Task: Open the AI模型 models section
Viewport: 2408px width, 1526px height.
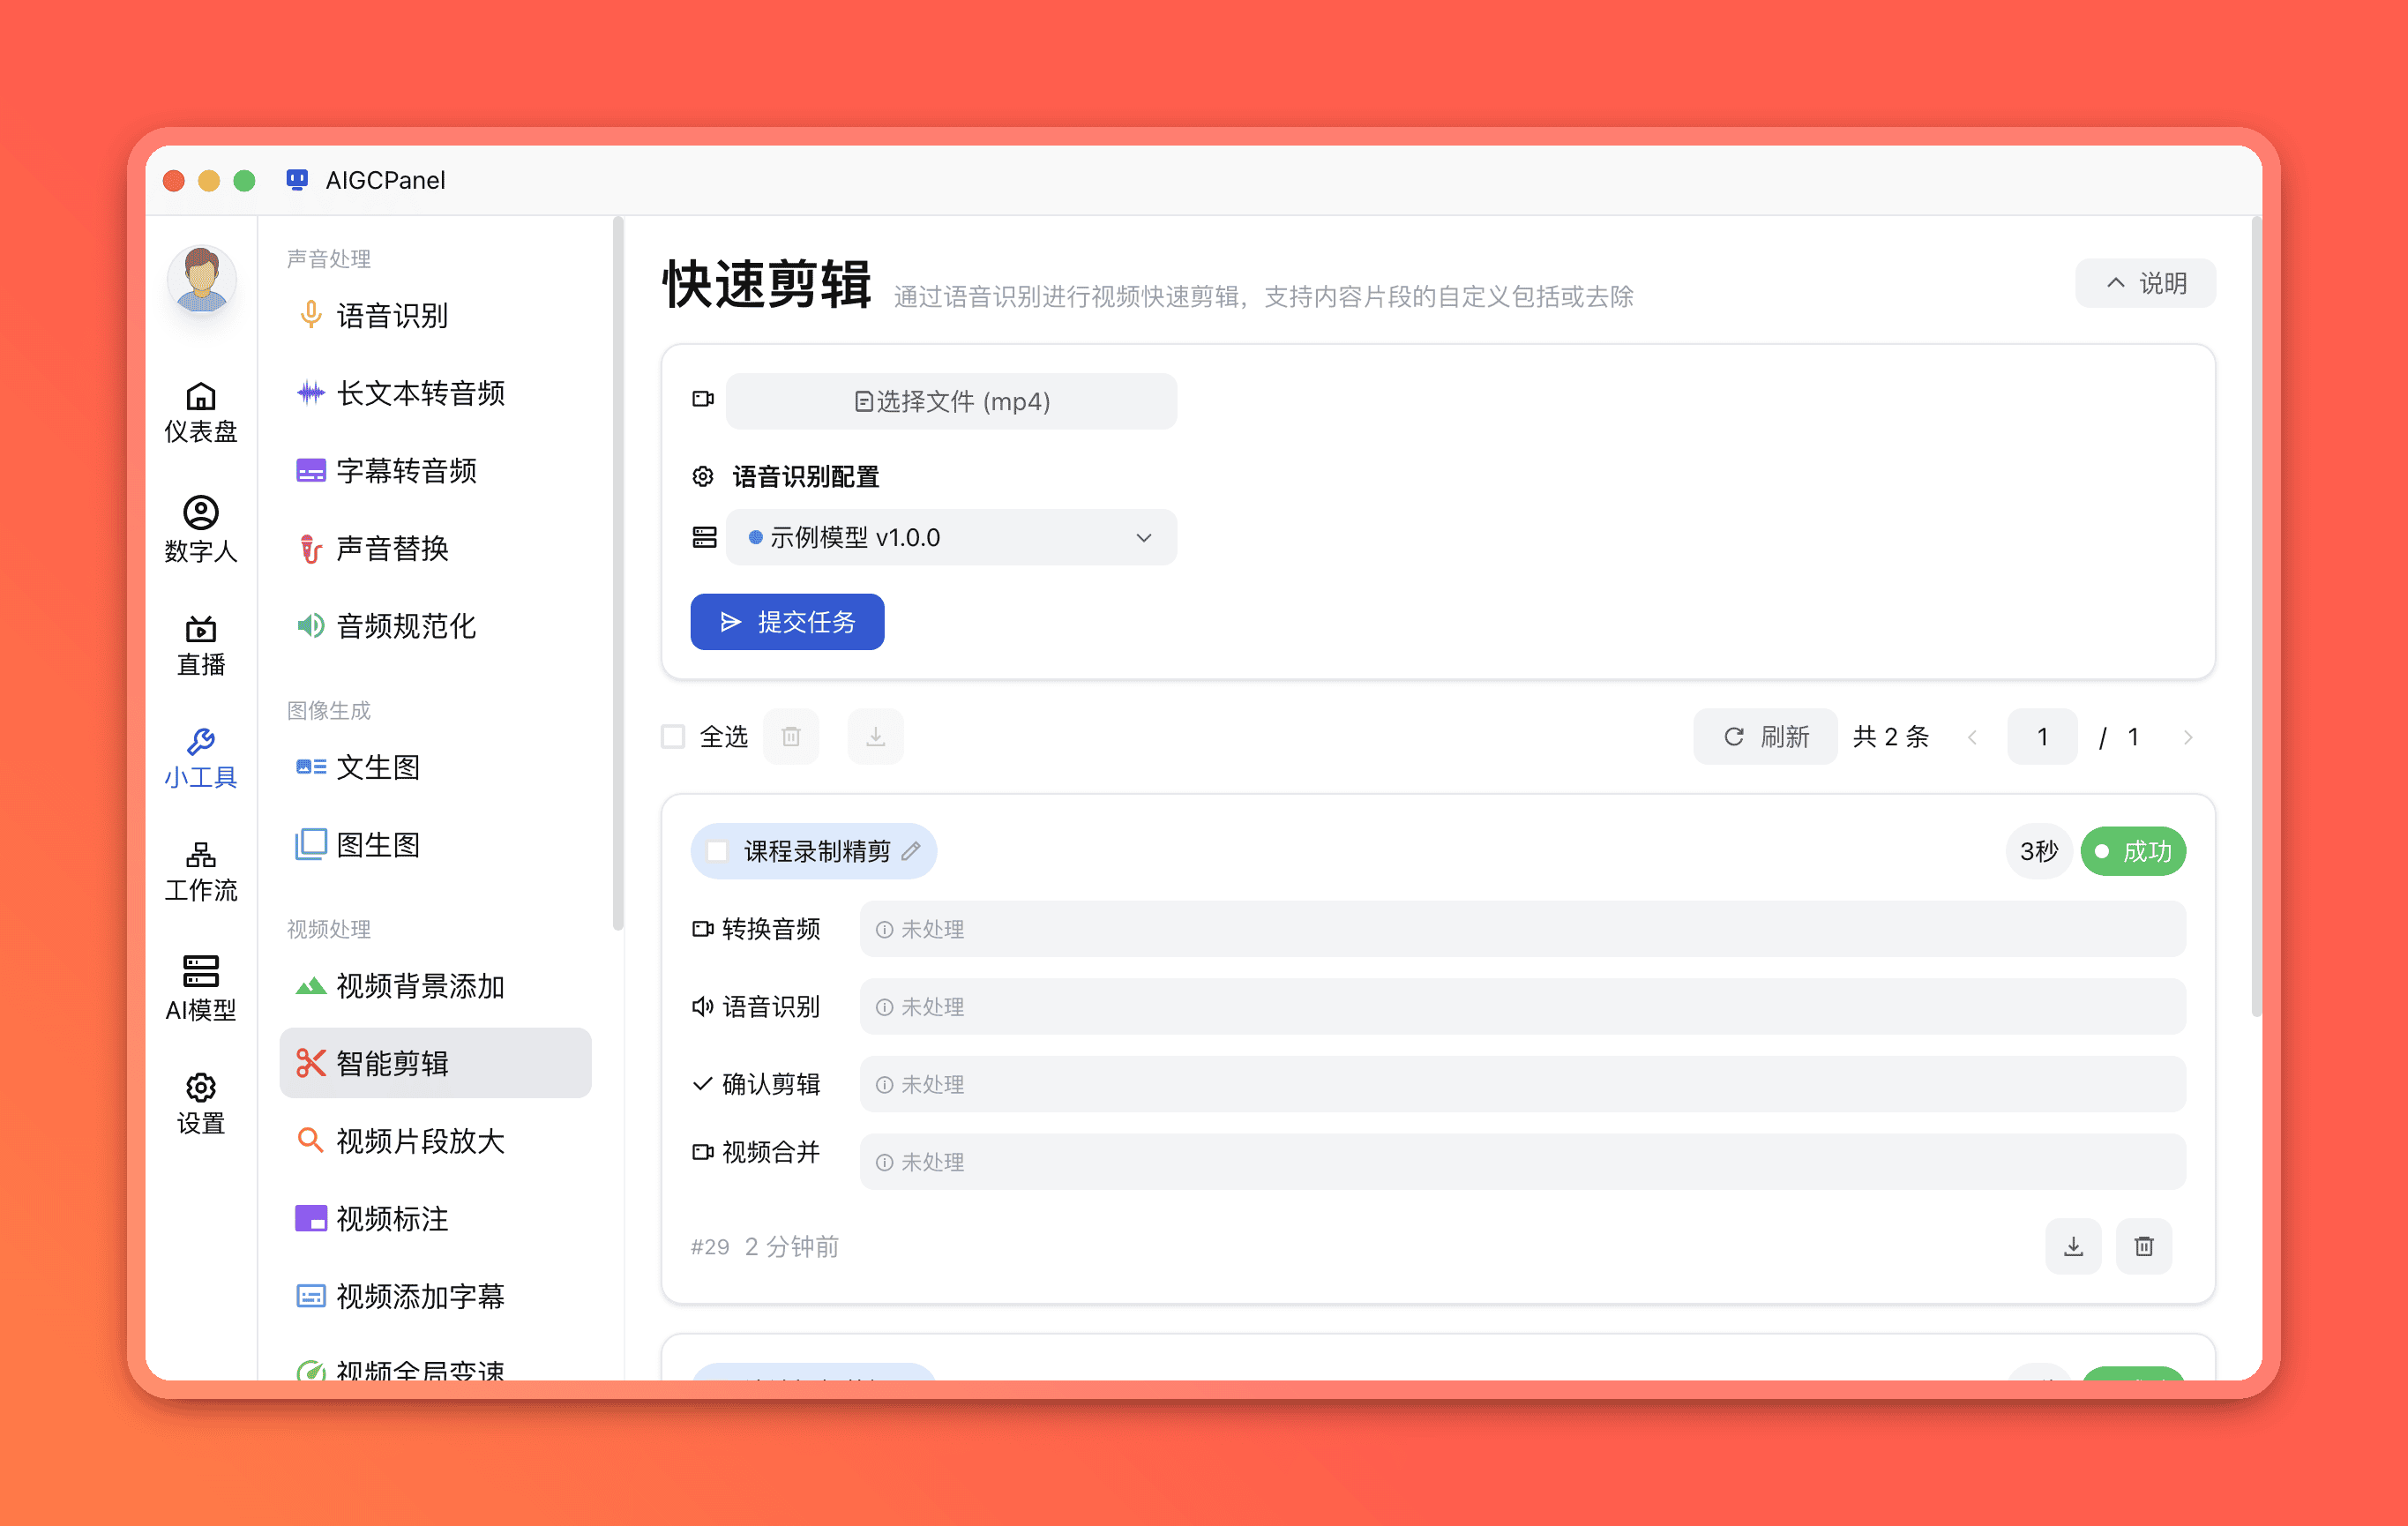Action: point(200,989)
